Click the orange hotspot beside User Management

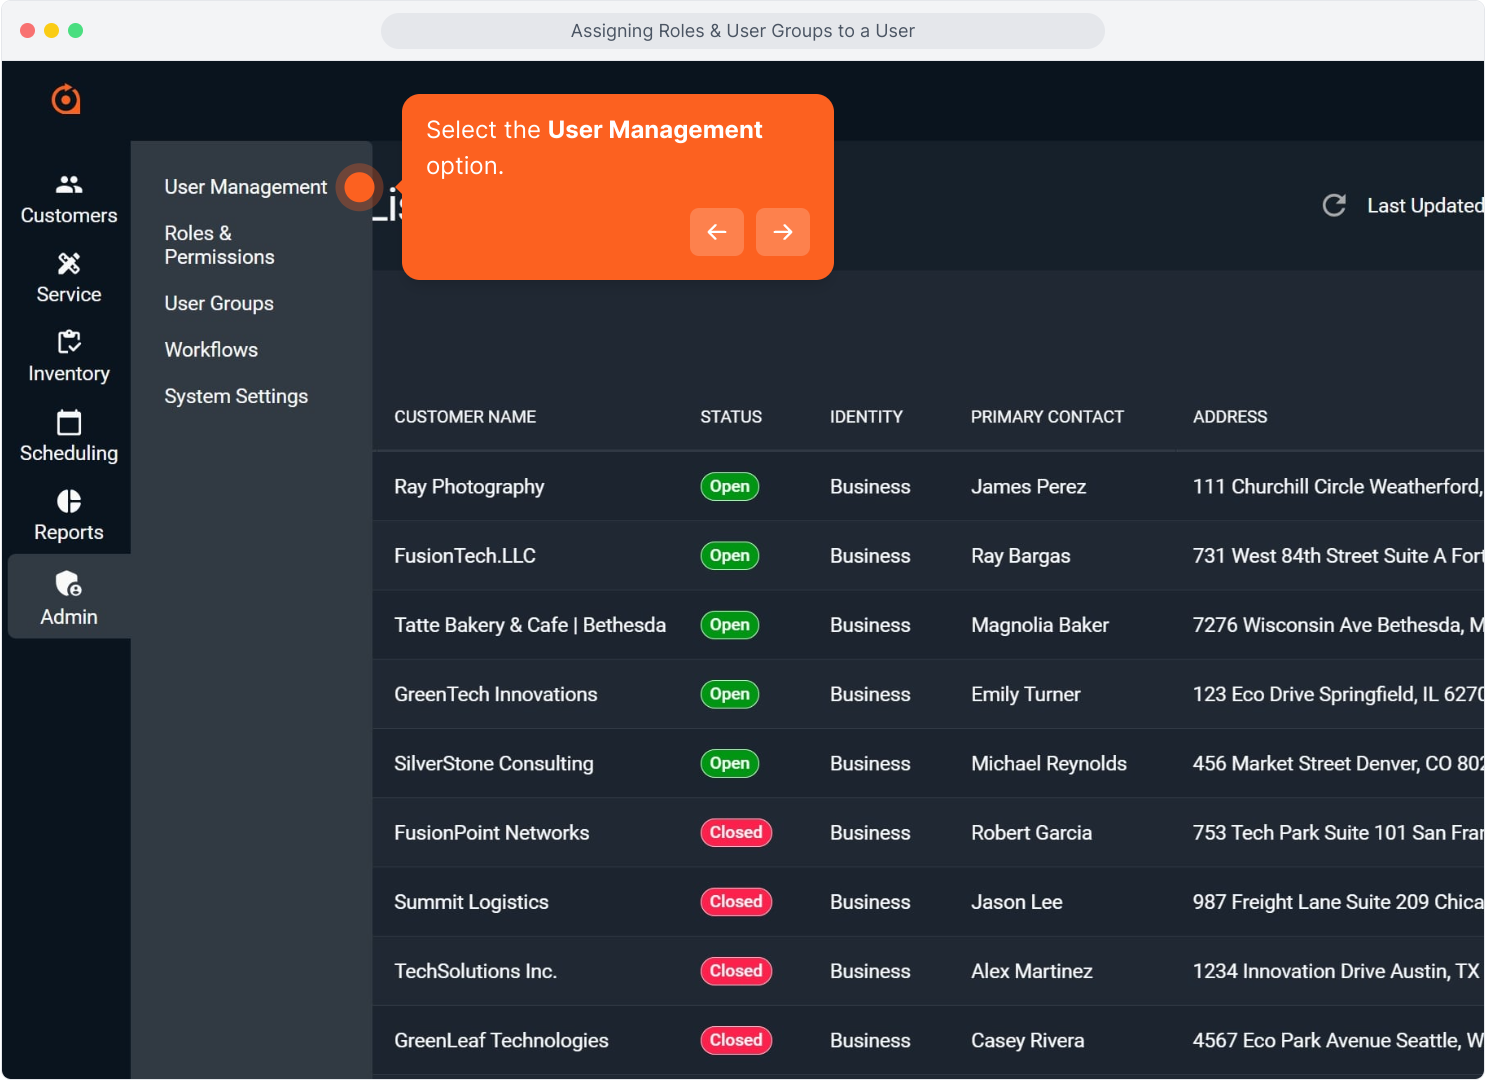pyautogui.click(x=359, y=187)
